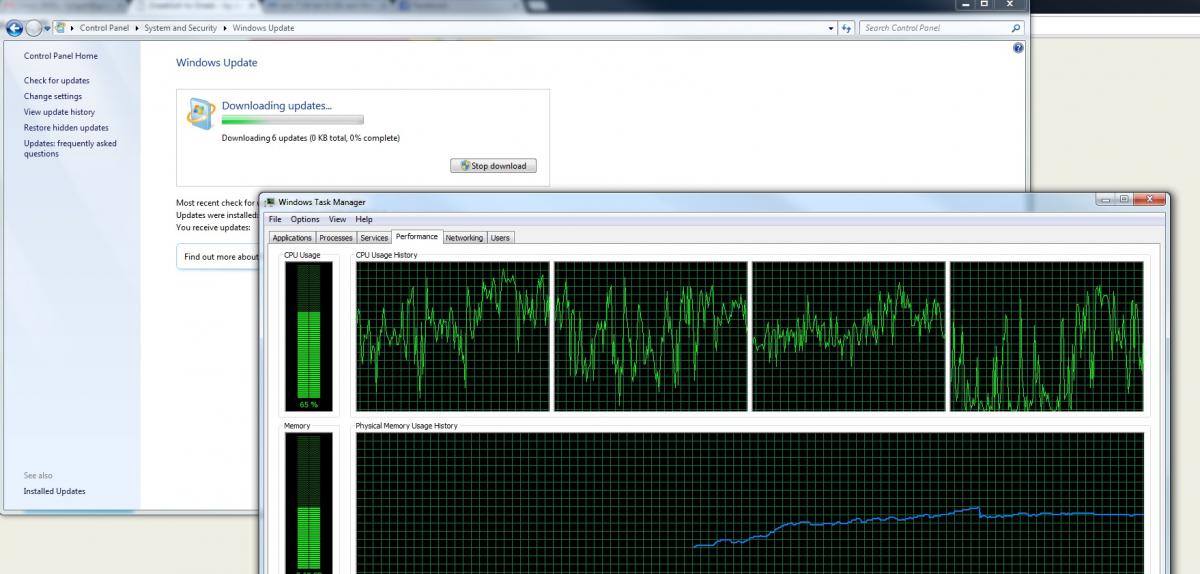
Task: Expand the System and Security breadcrumb arrow
Action: [224, 28]
